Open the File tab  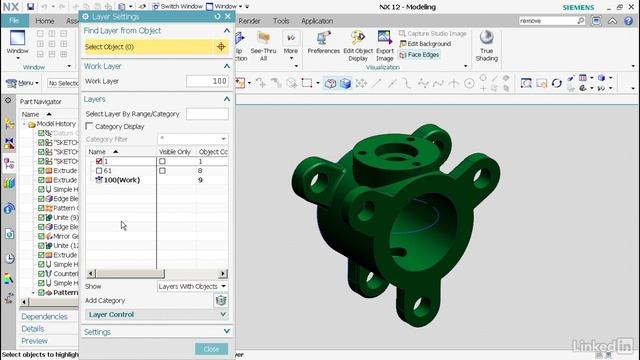click(x=14, y=21)
